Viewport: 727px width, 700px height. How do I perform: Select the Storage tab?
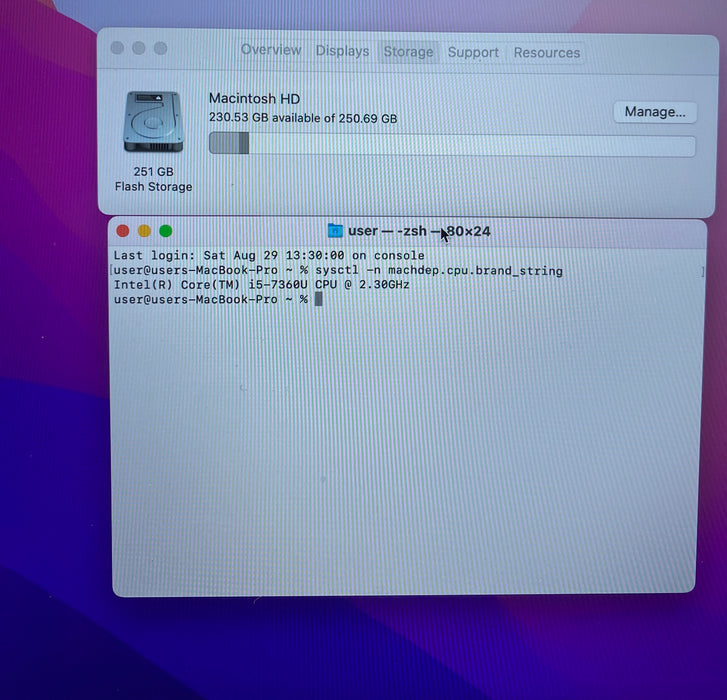[x=408, y=51]
